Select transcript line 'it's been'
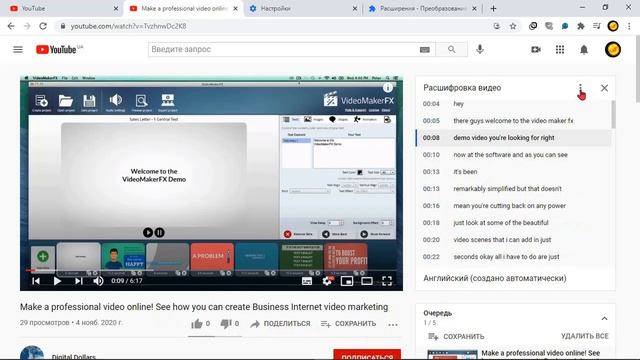This screenshot has width=640, height=360. coord(513,172)
